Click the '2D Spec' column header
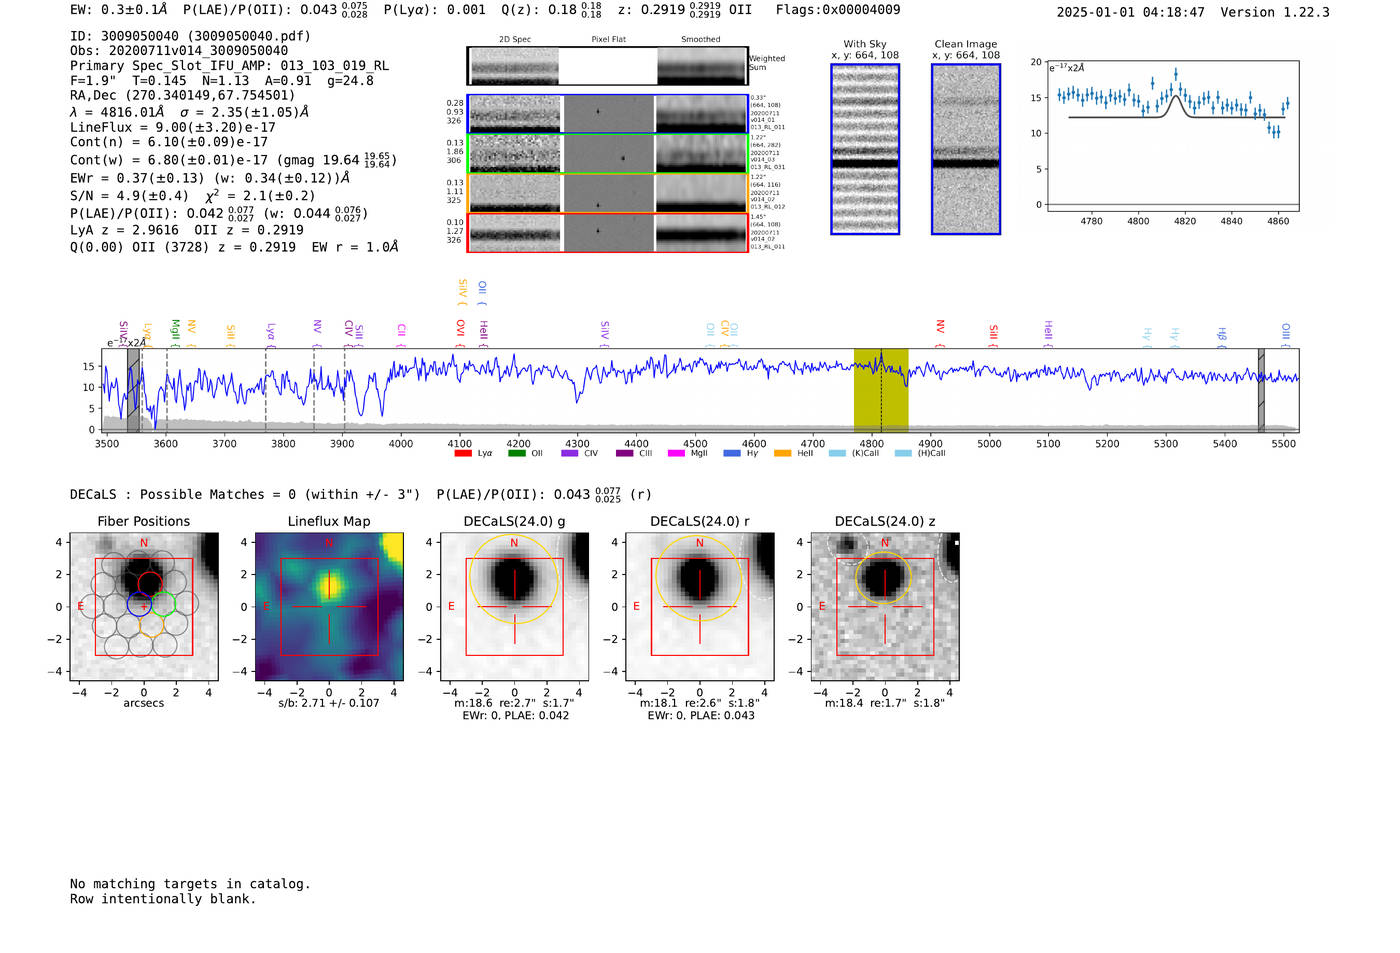 point(515,39)
